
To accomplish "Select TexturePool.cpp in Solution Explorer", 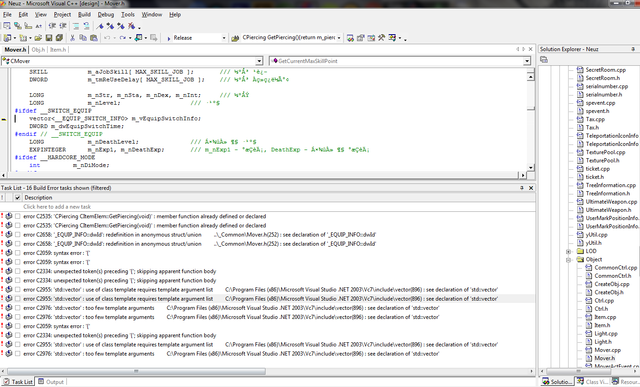I will tap(605, 152).
